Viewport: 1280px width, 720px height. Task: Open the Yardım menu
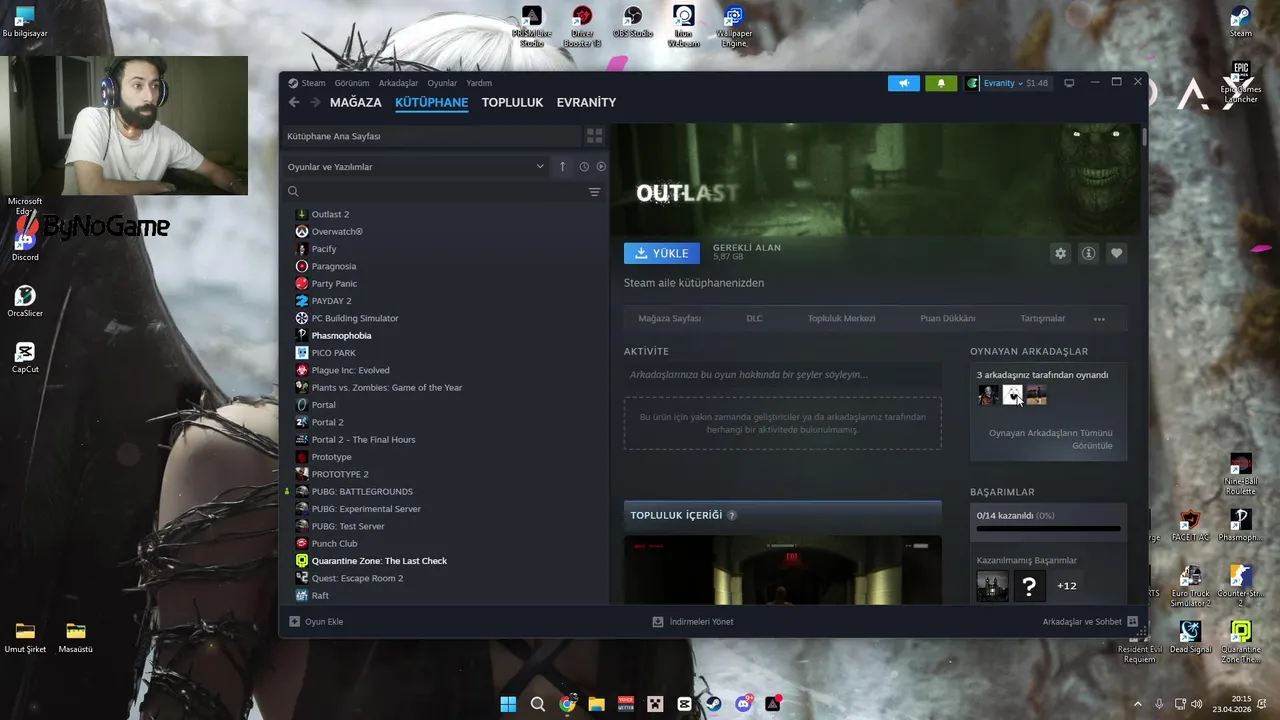[479, 83]
